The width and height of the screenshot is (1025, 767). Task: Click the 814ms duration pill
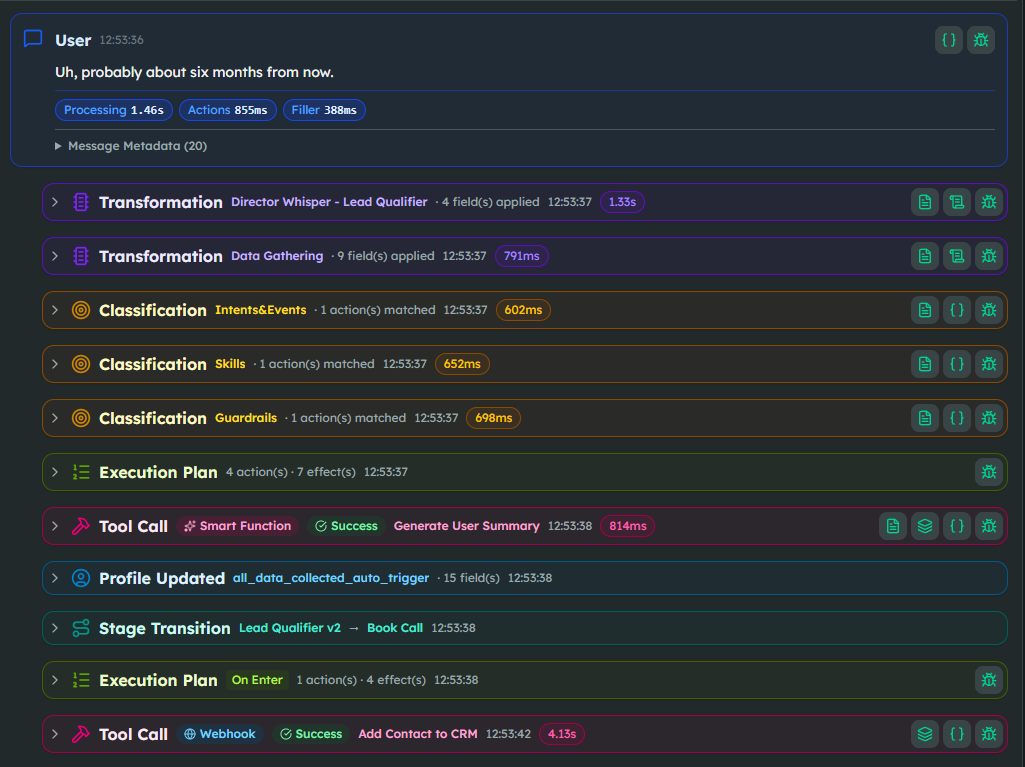(628, 526)
